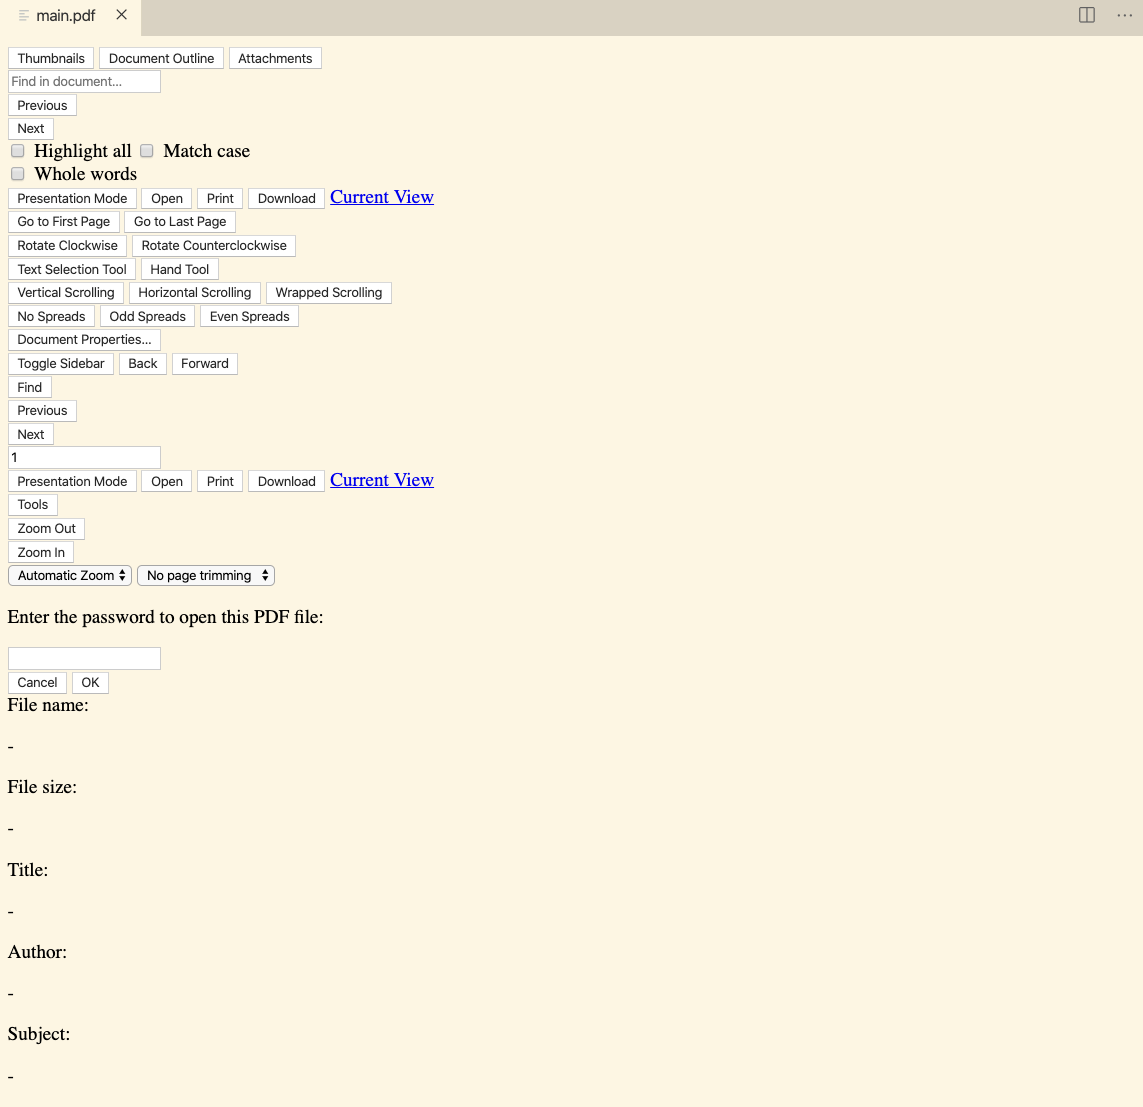Show the Document Outline
This screenshot has height=1107, width=1143.
pyautogui.click(x=161, y=58)
